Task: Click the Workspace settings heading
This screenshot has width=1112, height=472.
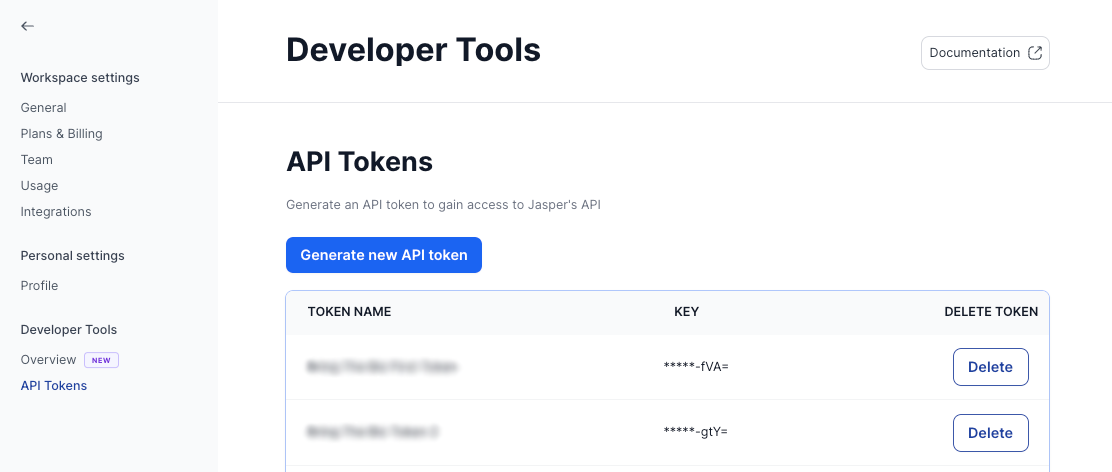Action: [80, 77]
